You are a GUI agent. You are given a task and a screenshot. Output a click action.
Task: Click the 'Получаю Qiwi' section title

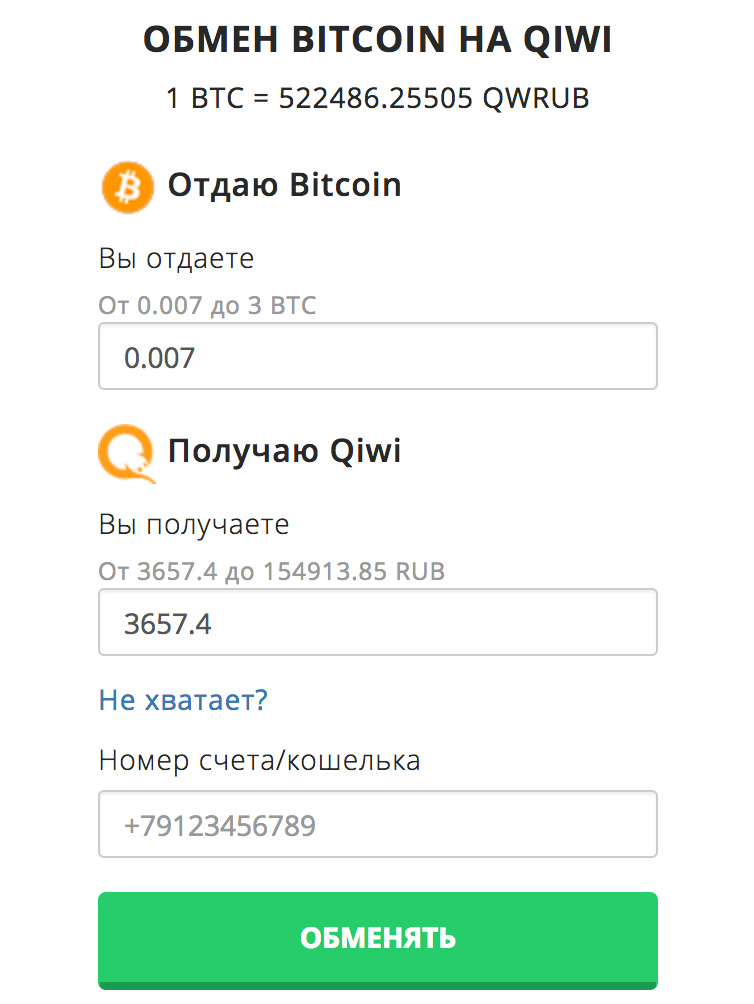coord(284,451)
